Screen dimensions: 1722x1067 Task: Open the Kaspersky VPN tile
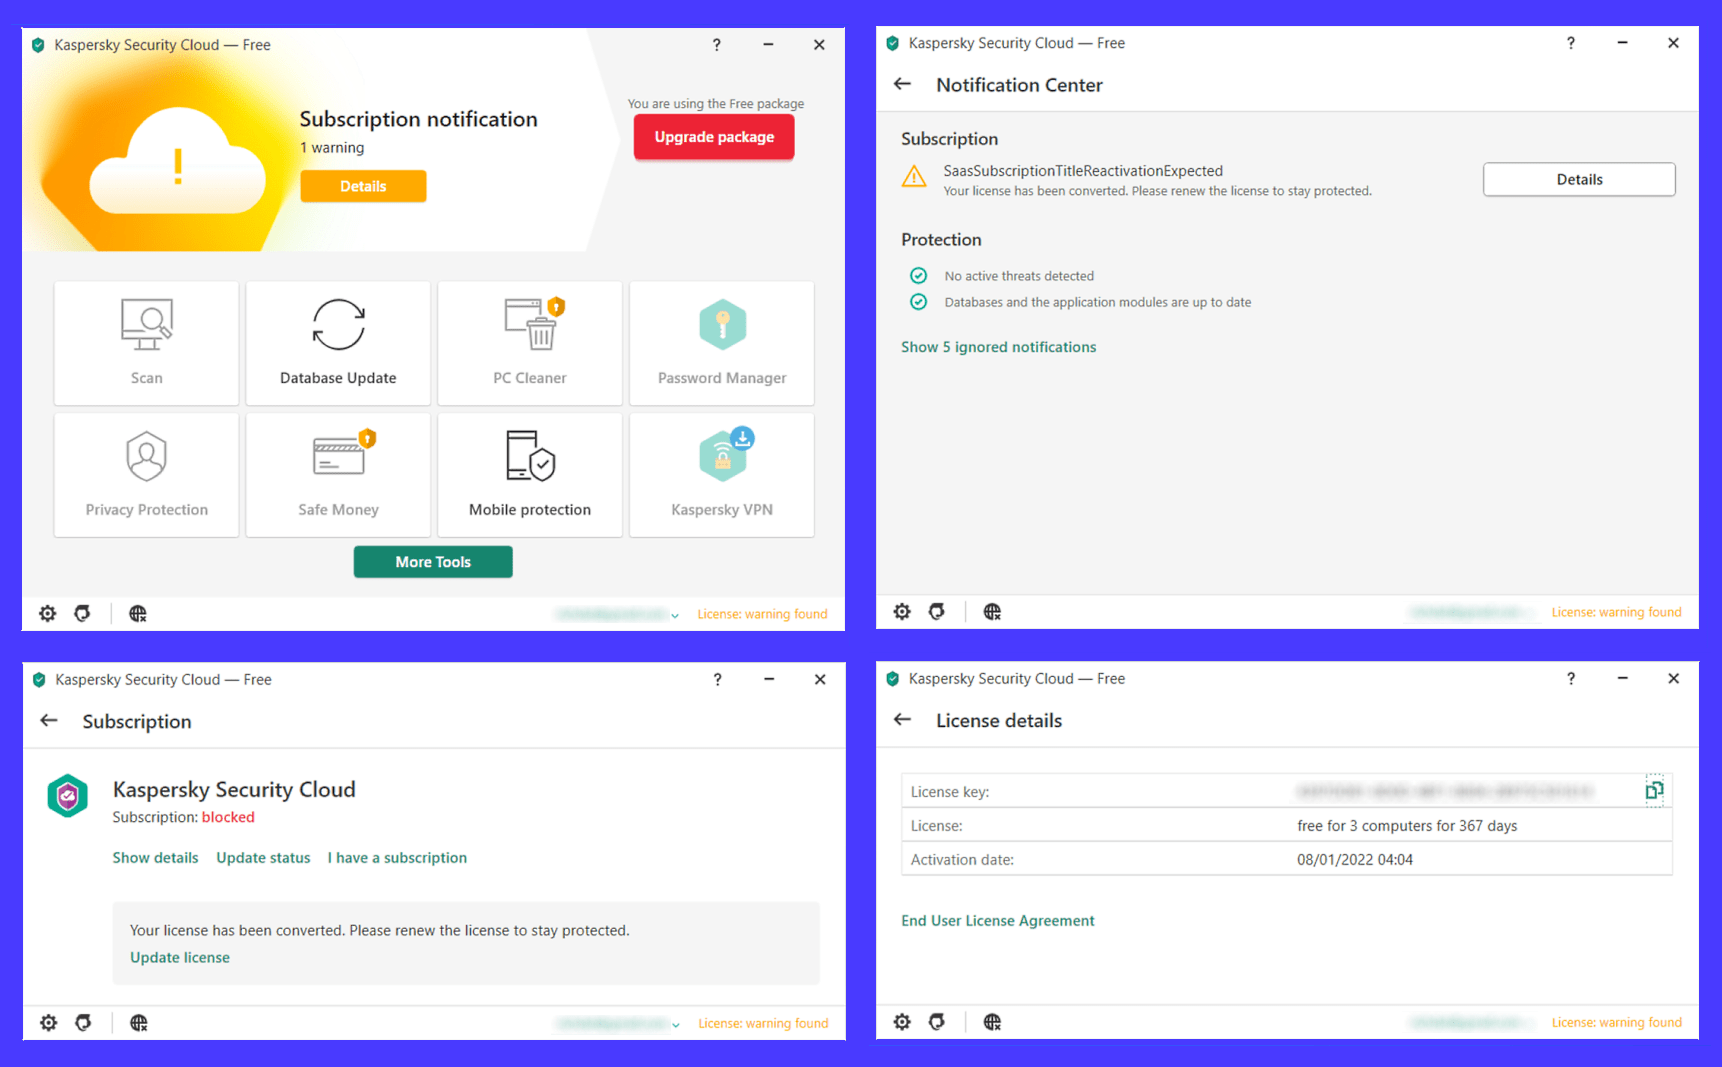[x=722, y=475]
